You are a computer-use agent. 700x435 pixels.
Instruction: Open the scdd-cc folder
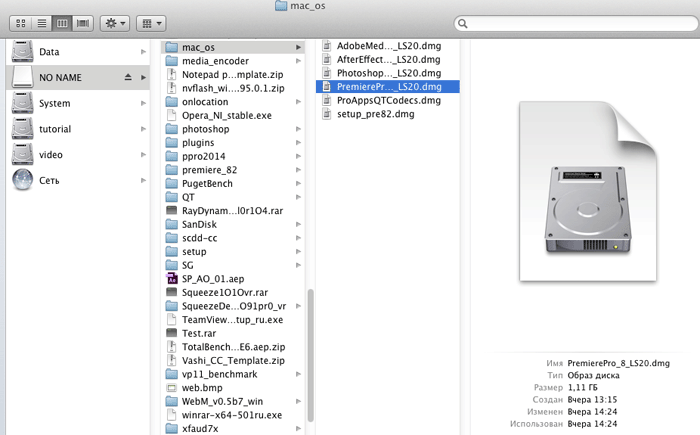point(233,238)
